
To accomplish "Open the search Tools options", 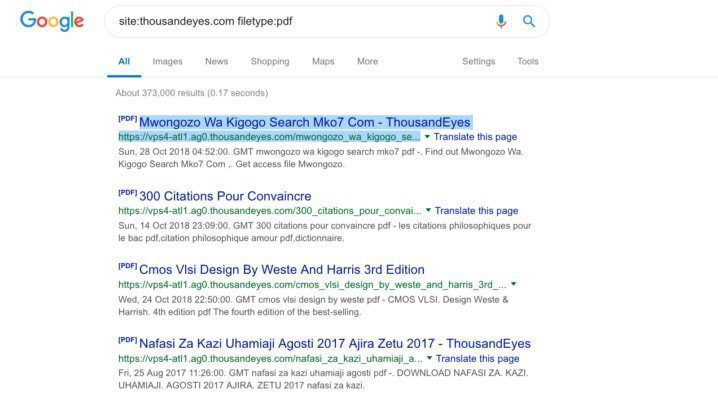I will pyautogui.click(x=527, y=61).
